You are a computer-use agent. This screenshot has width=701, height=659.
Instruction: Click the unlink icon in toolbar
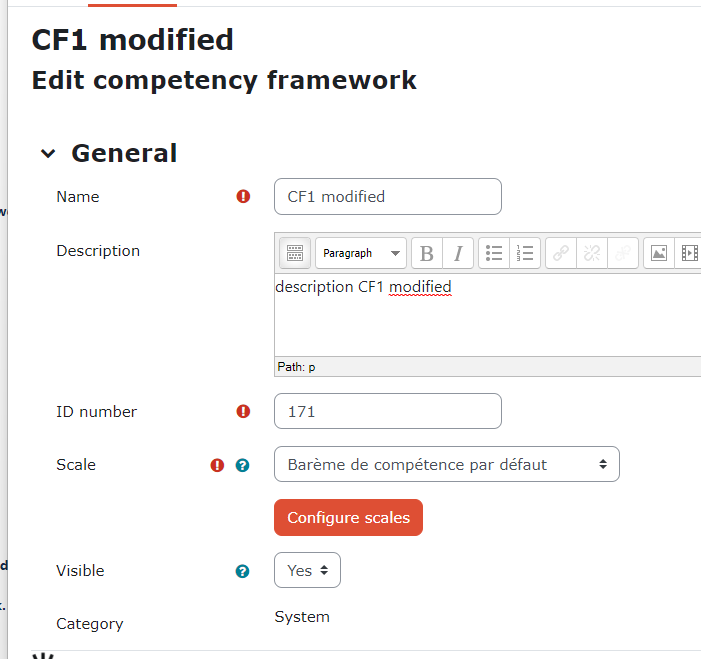(x=592, y=253)
